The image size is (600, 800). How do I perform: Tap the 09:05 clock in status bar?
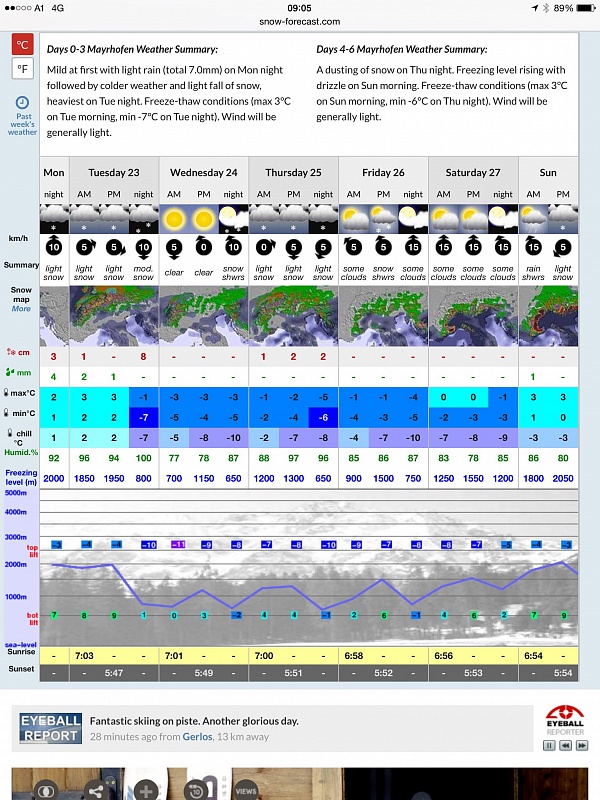299,8
